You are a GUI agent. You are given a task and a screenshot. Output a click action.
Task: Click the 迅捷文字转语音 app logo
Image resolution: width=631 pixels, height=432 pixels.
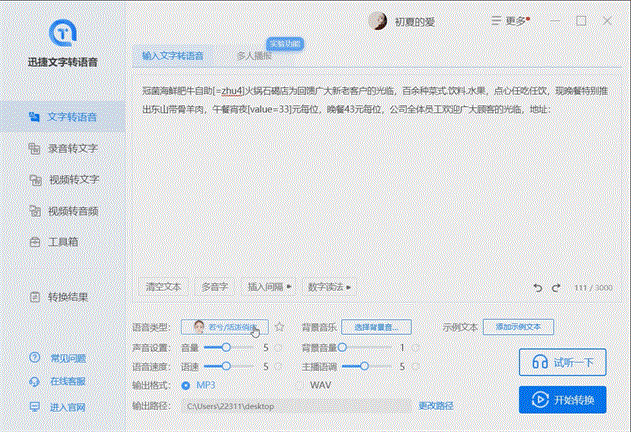click(63, 33)
